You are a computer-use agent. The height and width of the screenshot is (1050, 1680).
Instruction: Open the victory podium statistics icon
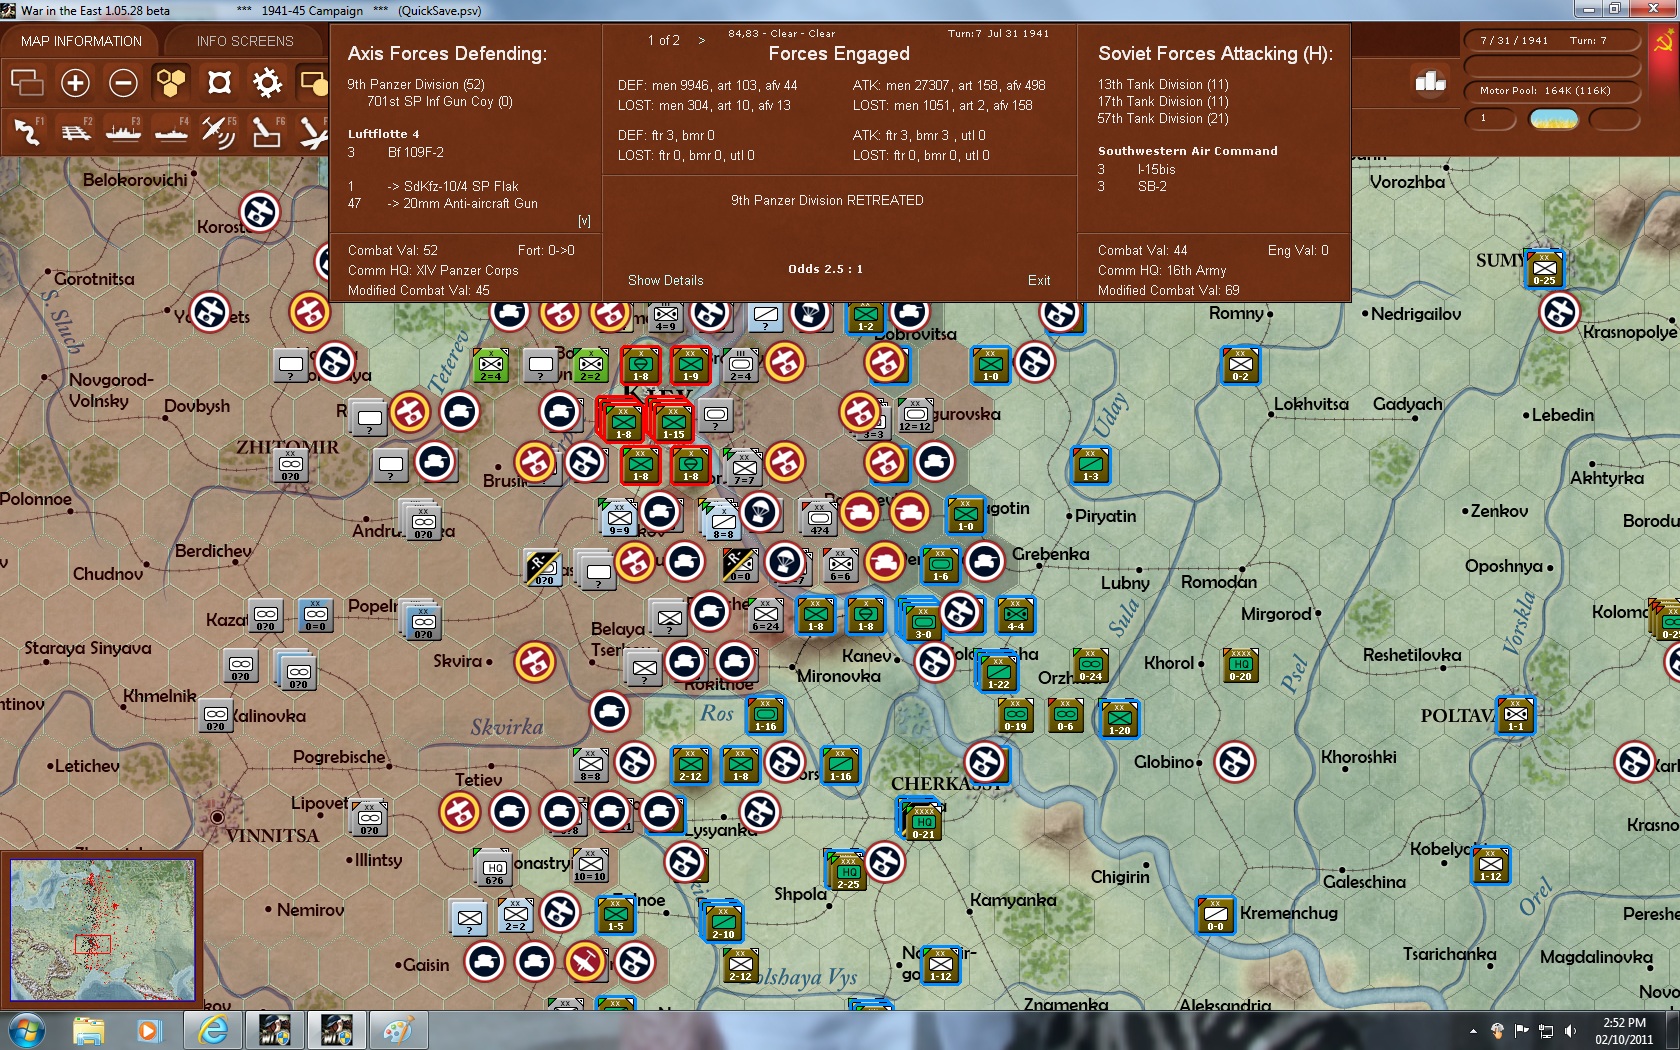tap(1430, 81)
